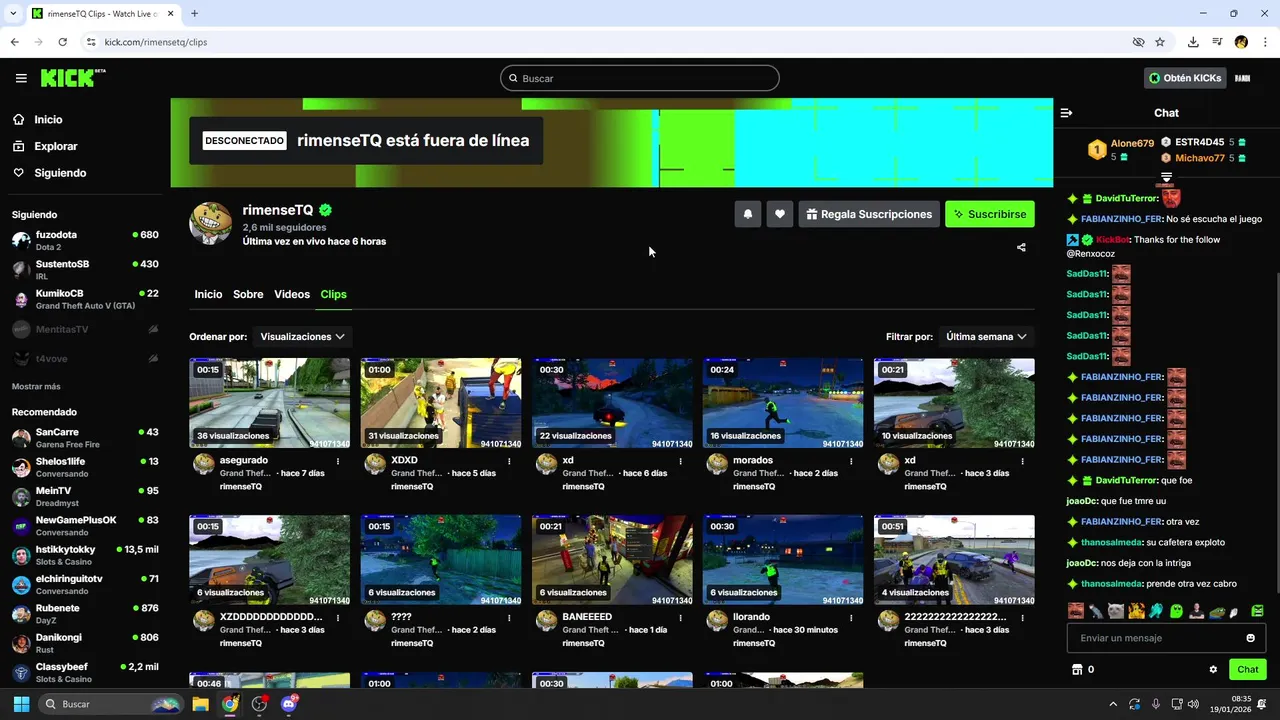Open options menu for '????' clip
The width and height of the screenshot is (1280, 720).
pos(509,618)
